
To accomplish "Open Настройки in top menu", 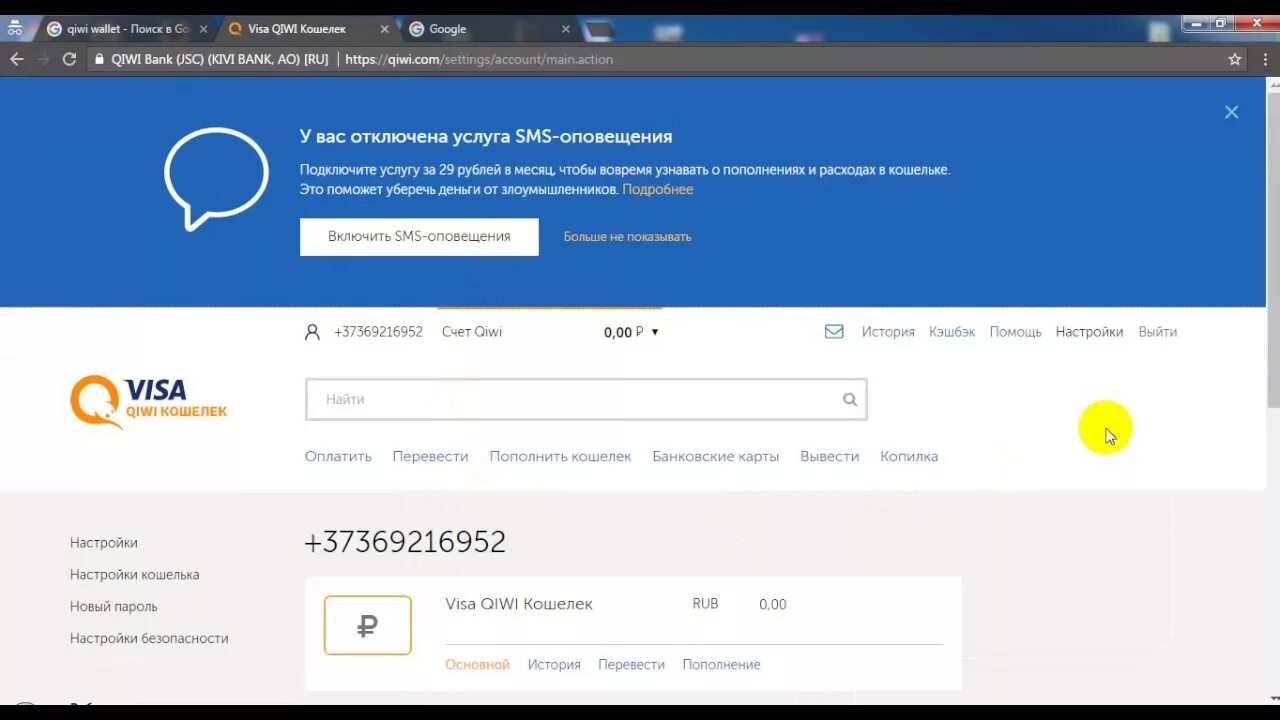I will [1089, 332].
